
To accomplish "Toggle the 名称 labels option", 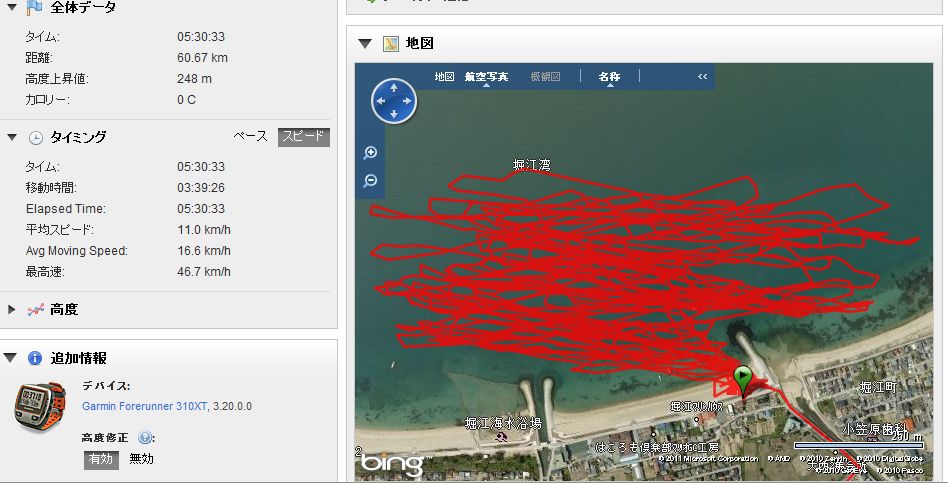I will click(x=609, y=77).
